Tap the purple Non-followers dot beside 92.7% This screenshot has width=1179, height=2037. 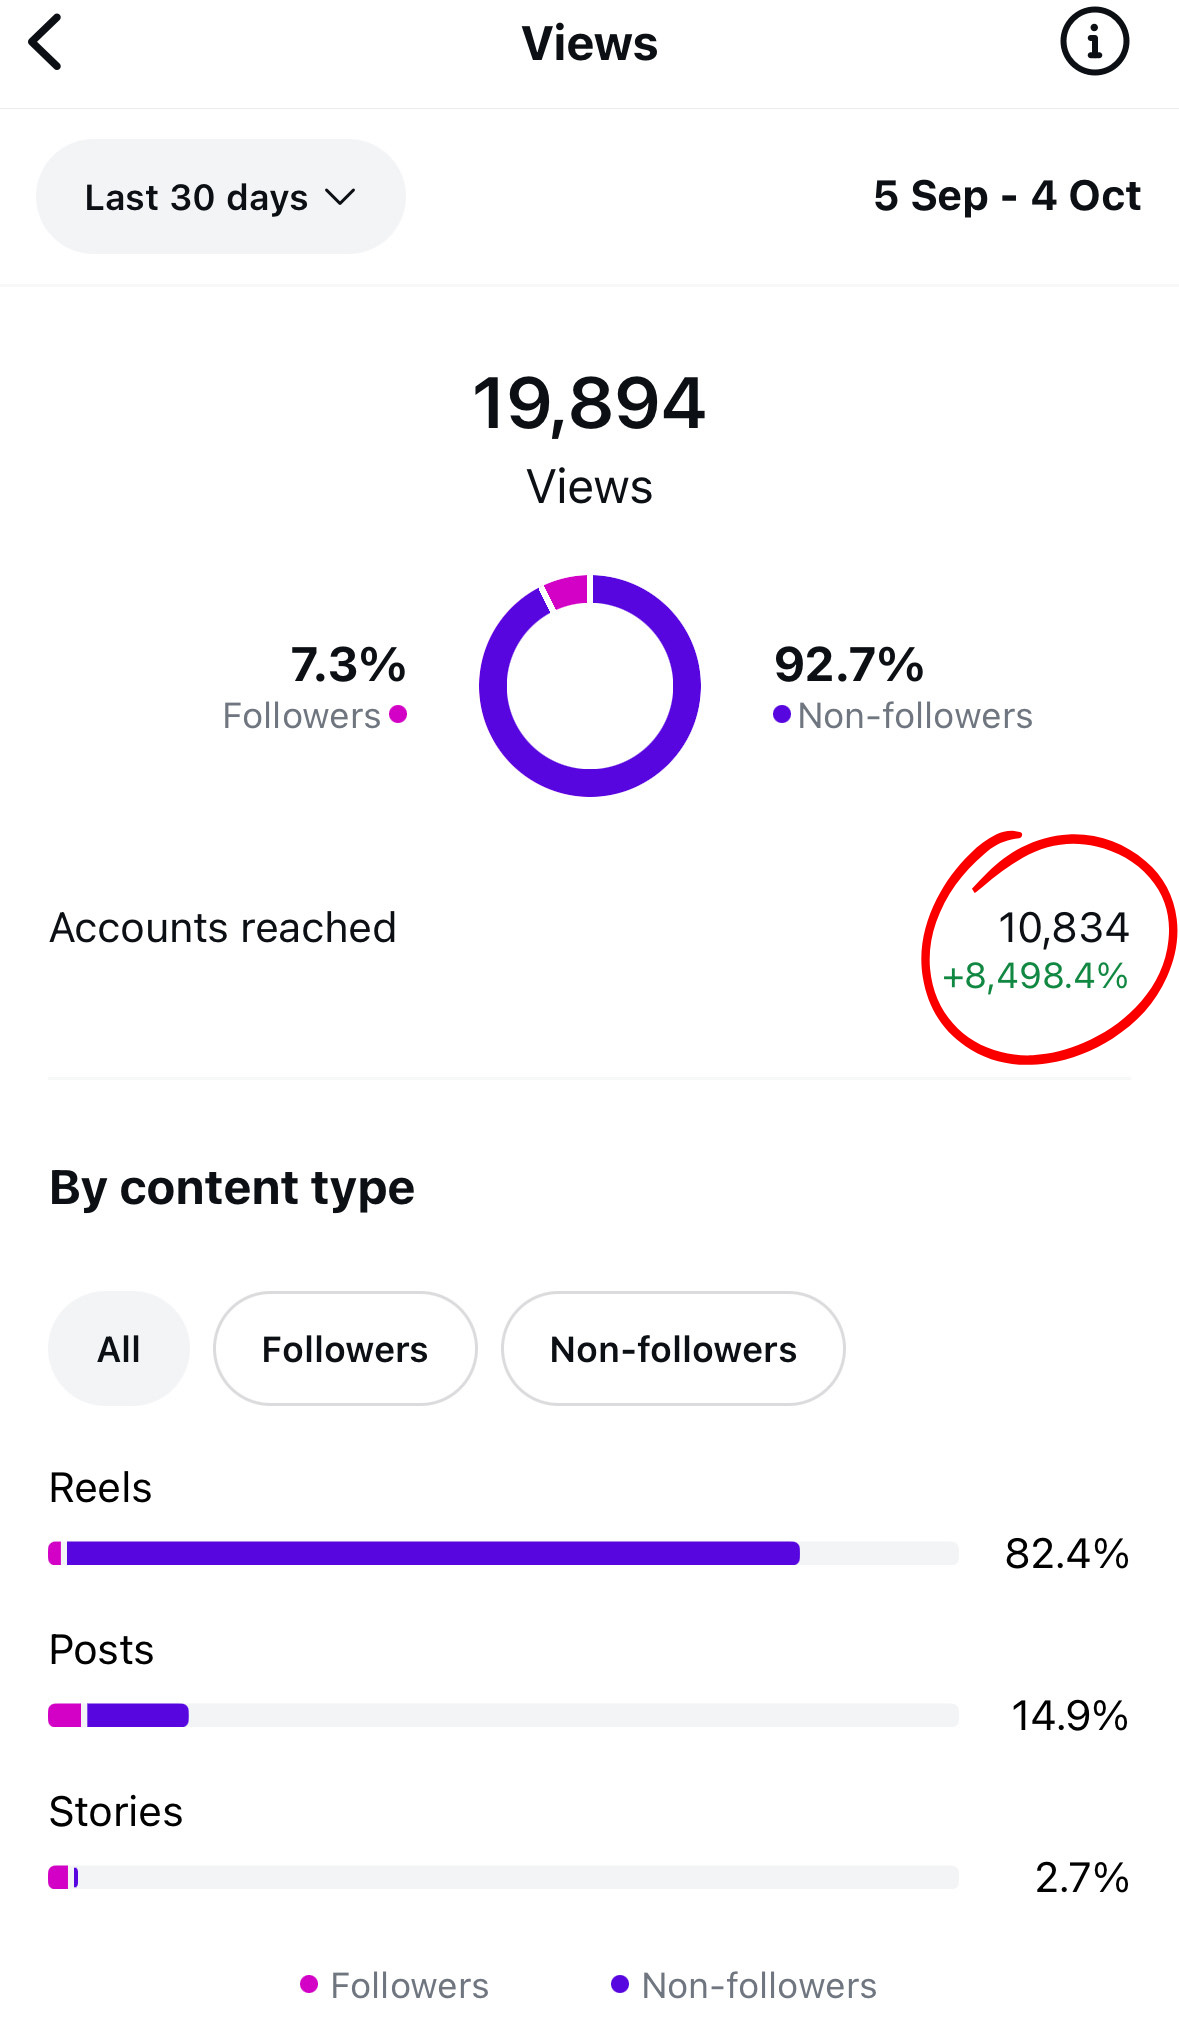click(782, 714)
